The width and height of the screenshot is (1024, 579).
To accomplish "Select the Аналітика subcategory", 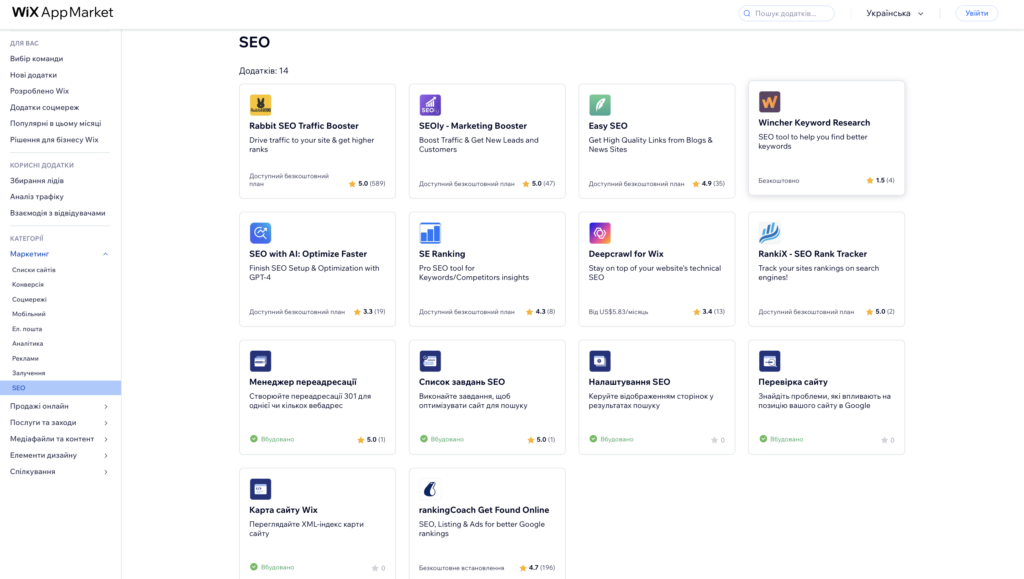I will [28, 343].
